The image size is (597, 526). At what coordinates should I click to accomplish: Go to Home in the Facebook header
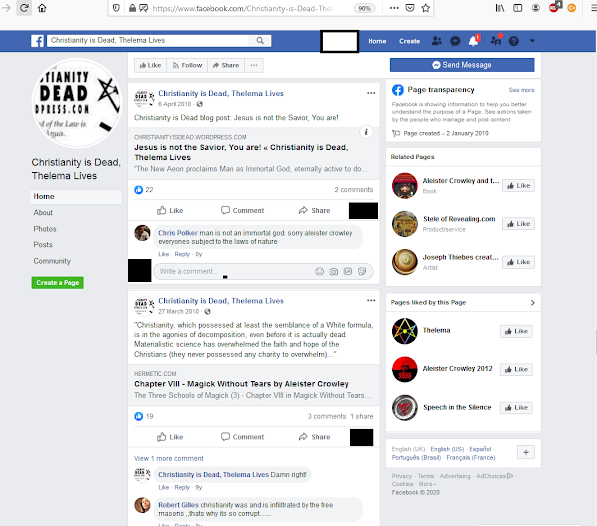[377, 41]
